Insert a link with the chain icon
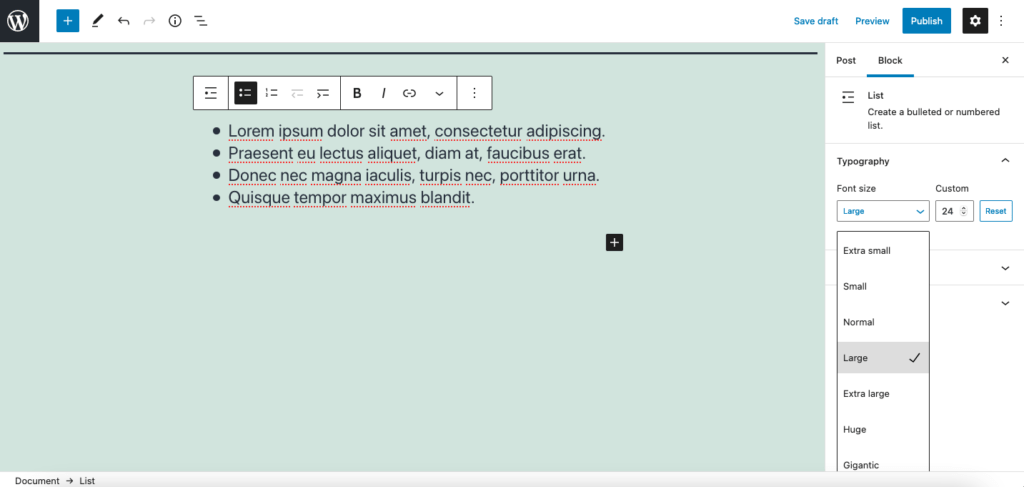 coord(409,93)
